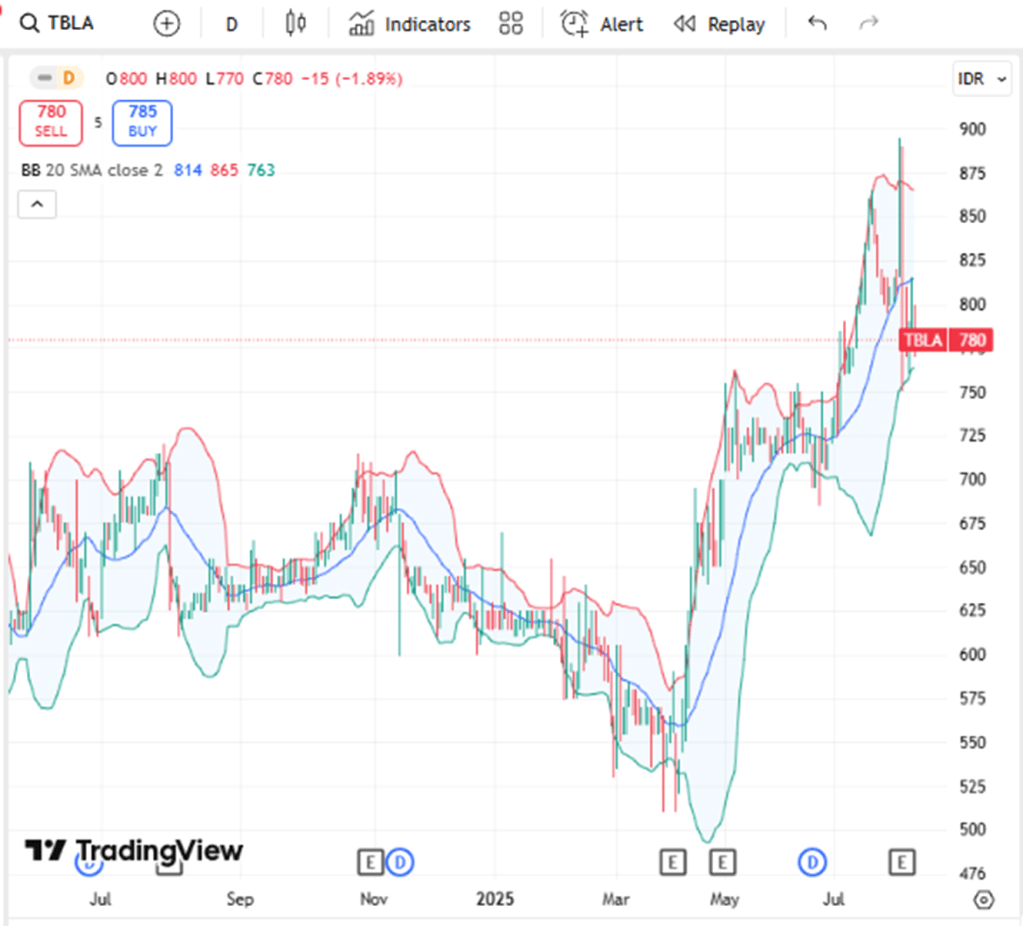Click the red 780 SELL button

[51, 122]
